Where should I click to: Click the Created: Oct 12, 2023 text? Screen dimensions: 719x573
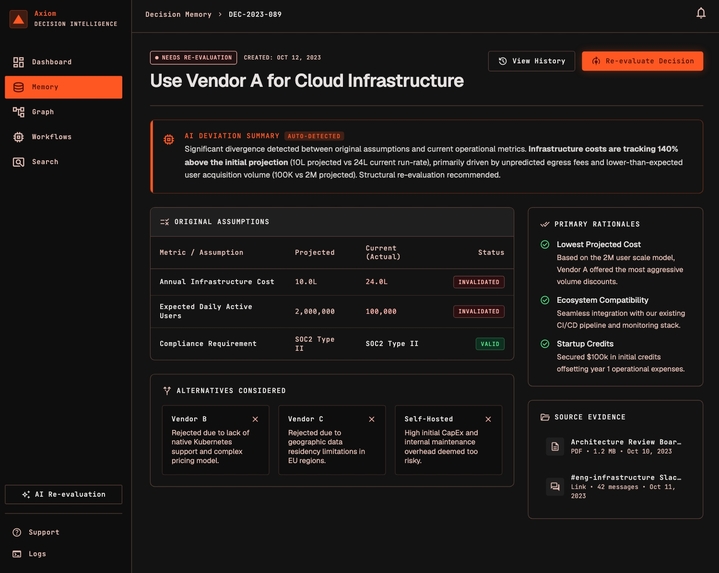pyautogui.click(x=282, y=58)
